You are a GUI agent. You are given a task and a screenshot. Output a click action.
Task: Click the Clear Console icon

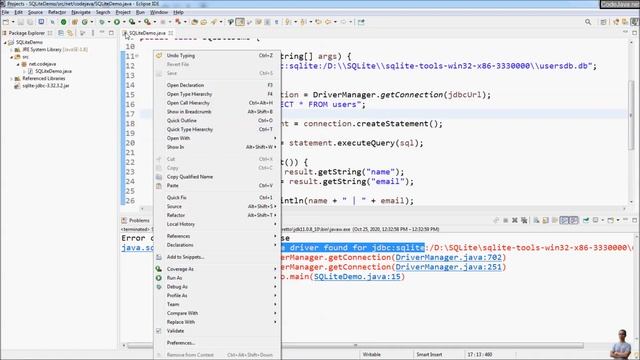(x=536, y=220)
